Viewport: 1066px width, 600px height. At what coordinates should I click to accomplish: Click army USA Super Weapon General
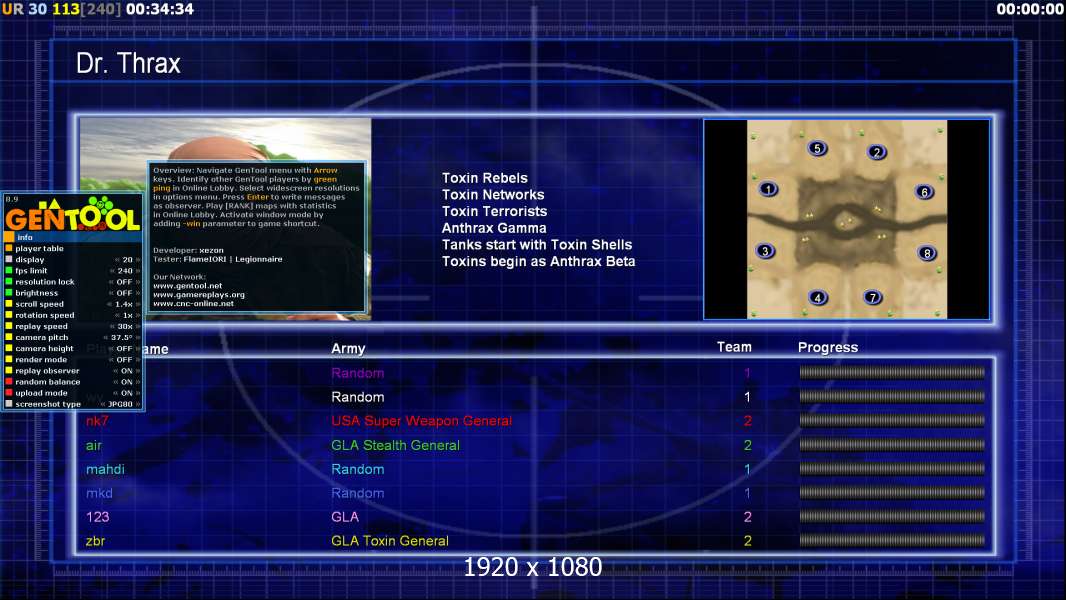point(422,421)
